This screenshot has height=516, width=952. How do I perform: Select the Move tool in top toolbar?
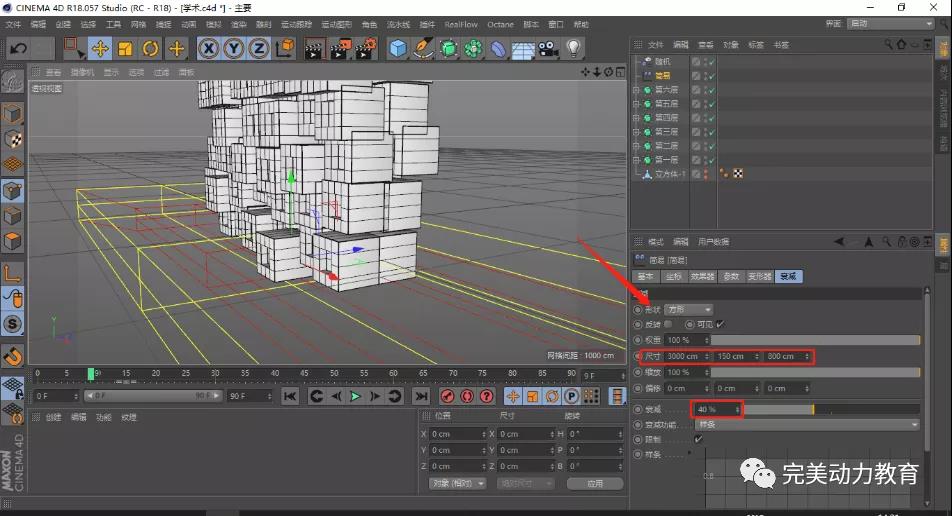tap(100, 48)
